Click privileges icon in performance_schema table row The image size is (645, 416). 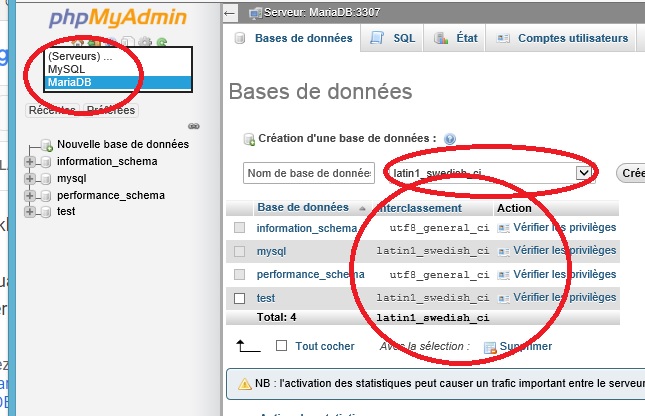pos(503,275)
